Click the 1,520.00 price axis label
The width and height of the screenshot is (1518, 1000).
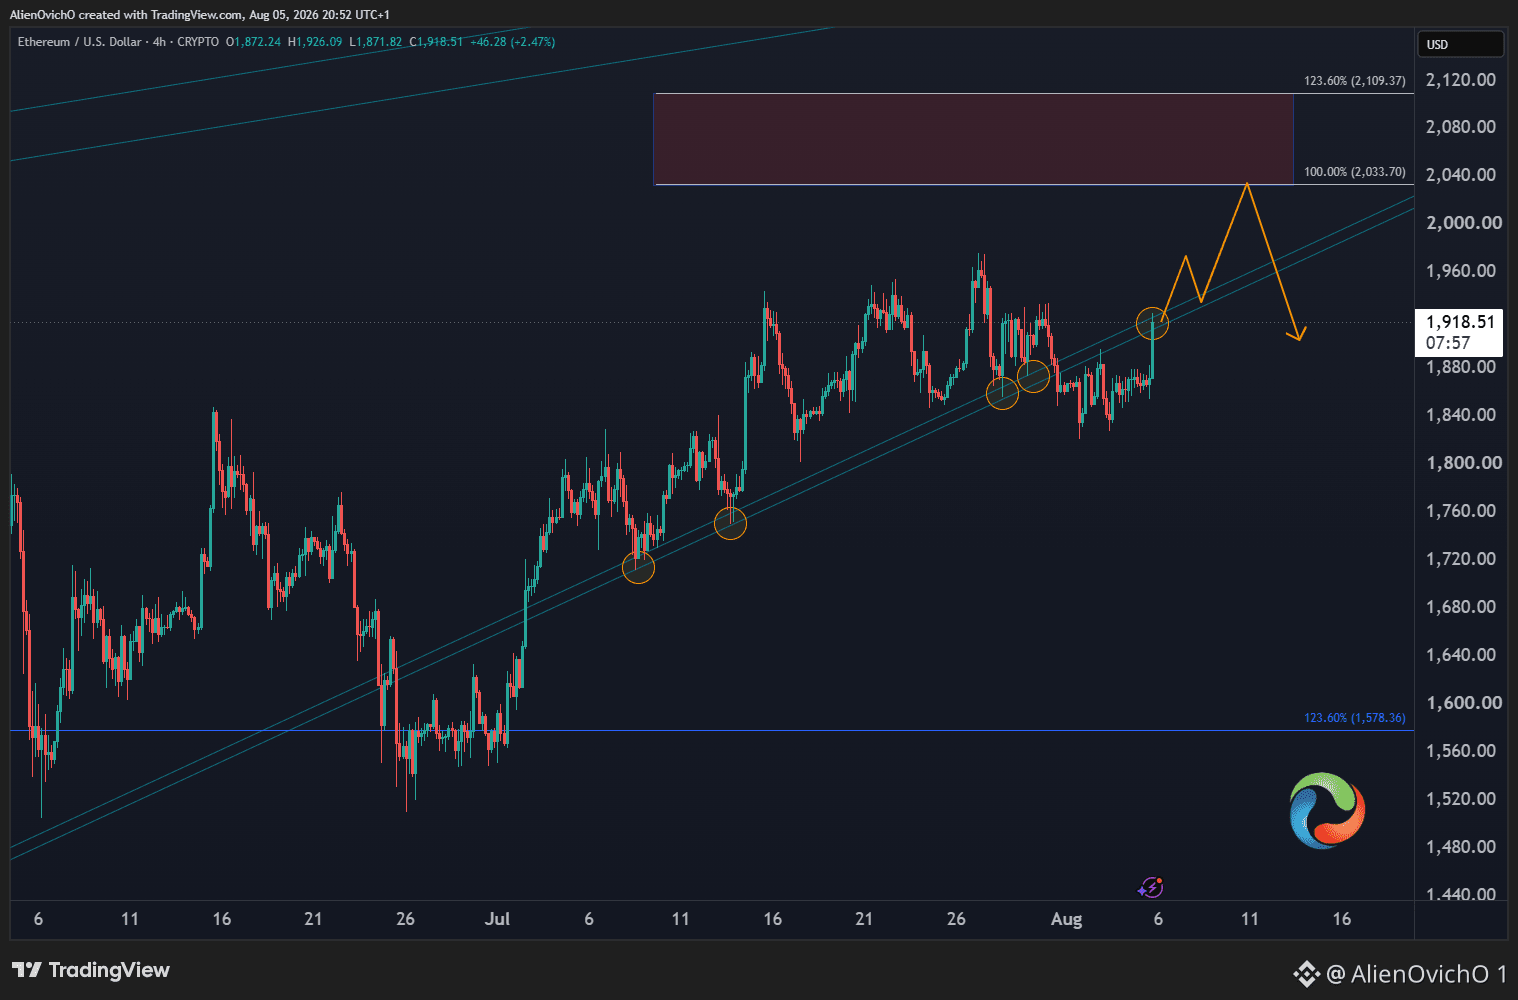pyautogui.click(x=1461, y=799)
